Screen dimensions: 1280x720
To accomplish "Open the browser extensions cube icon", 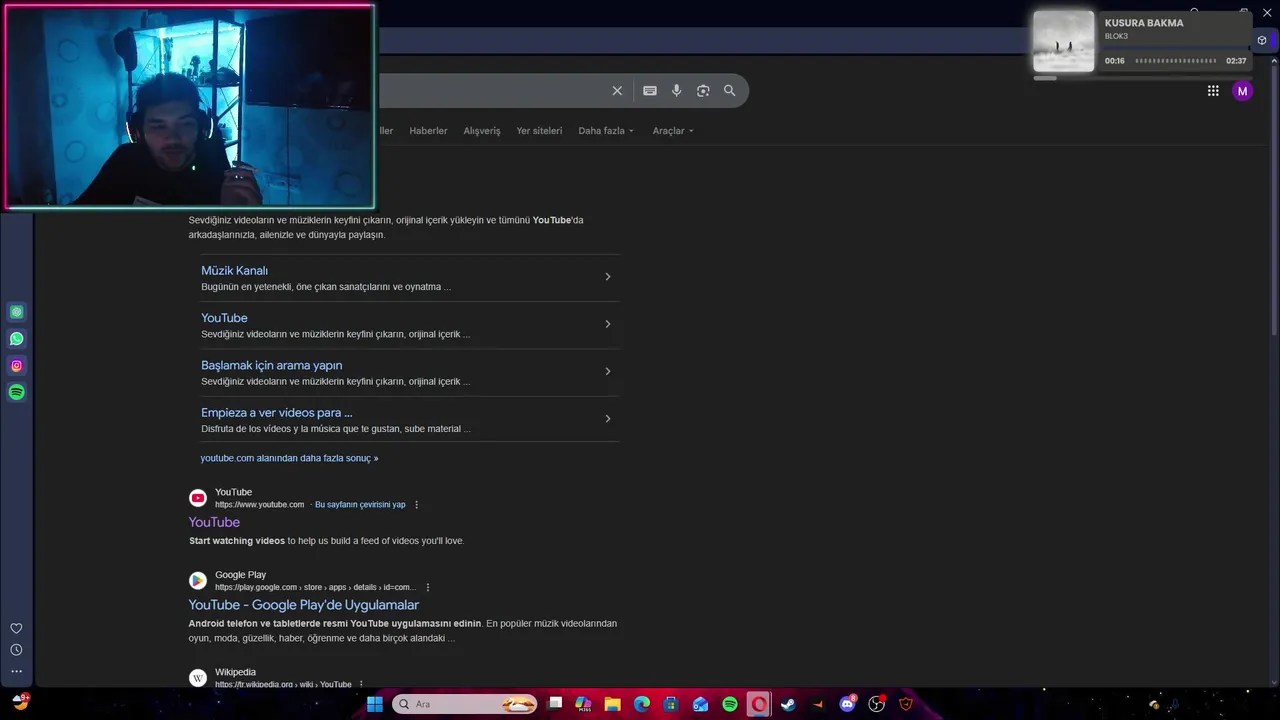I will point(1262,41).
